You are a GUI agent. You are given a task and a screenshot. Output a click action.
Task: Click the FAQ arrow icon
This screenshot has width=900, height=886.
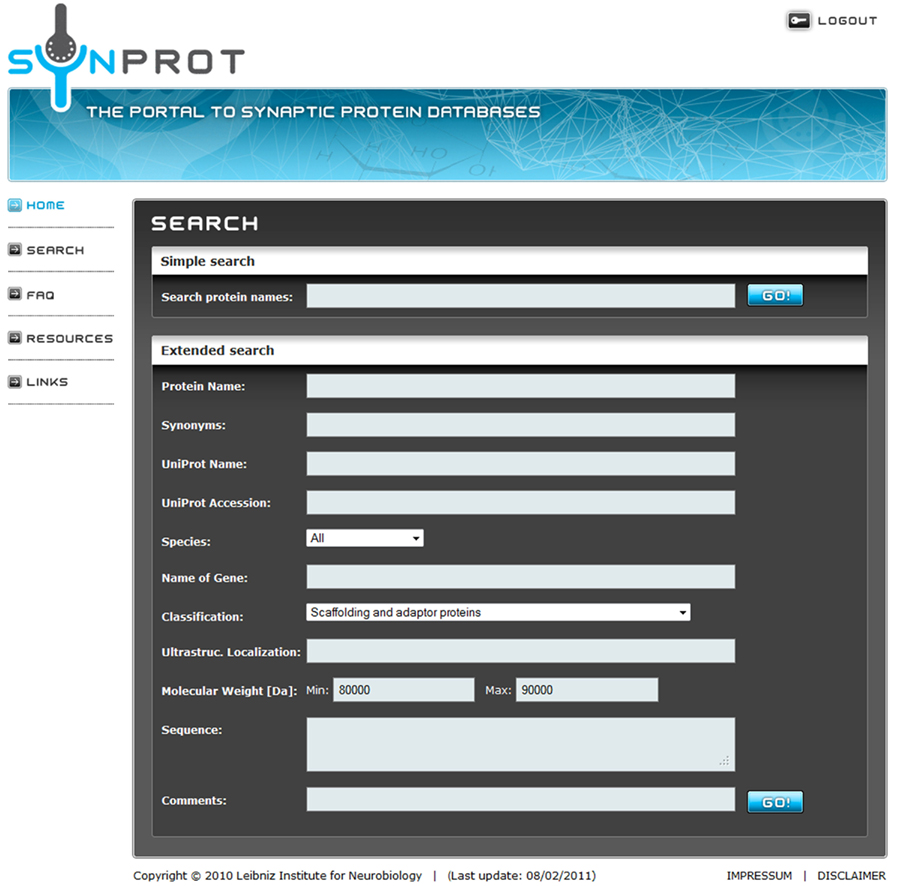pyautogui.click(x=15, y=294)
